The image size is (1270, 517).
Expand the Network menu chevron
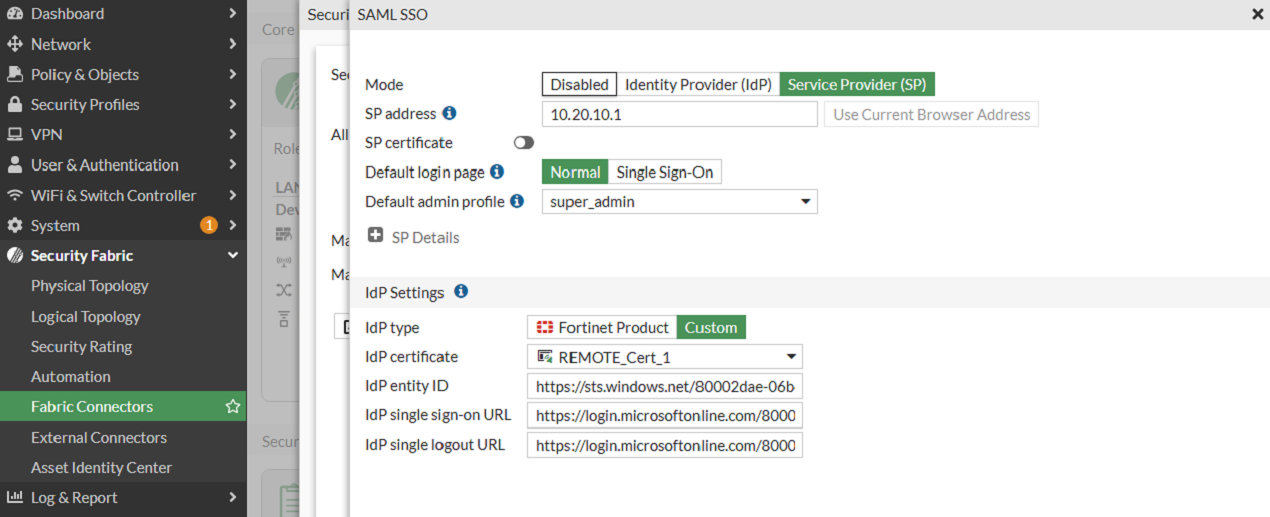tap(232, 44)
